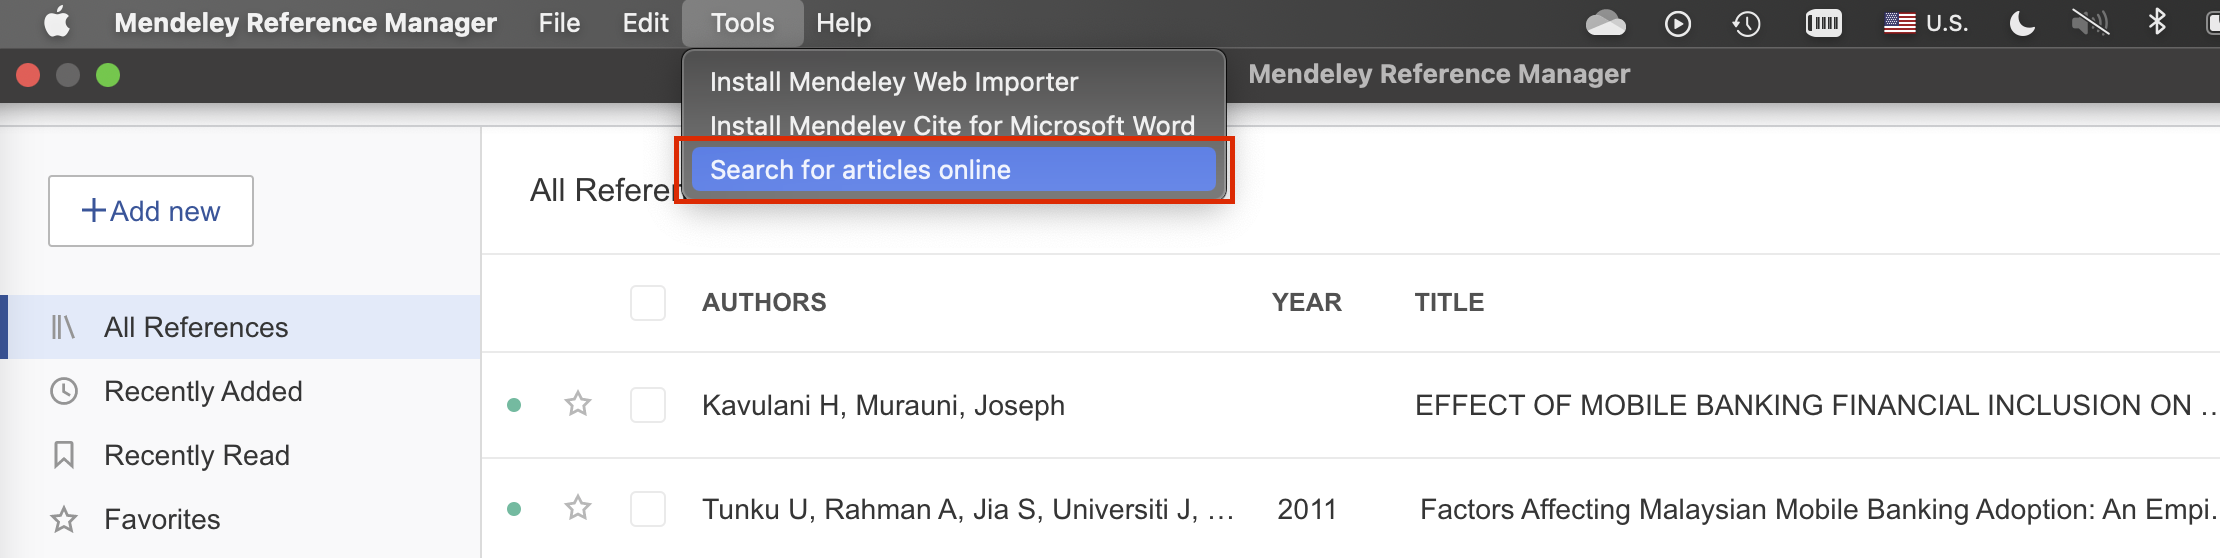Toggle the select-all checkbox beside AUTHORS
Viewport: 2220px width, 558px height.
click(648, 302)
